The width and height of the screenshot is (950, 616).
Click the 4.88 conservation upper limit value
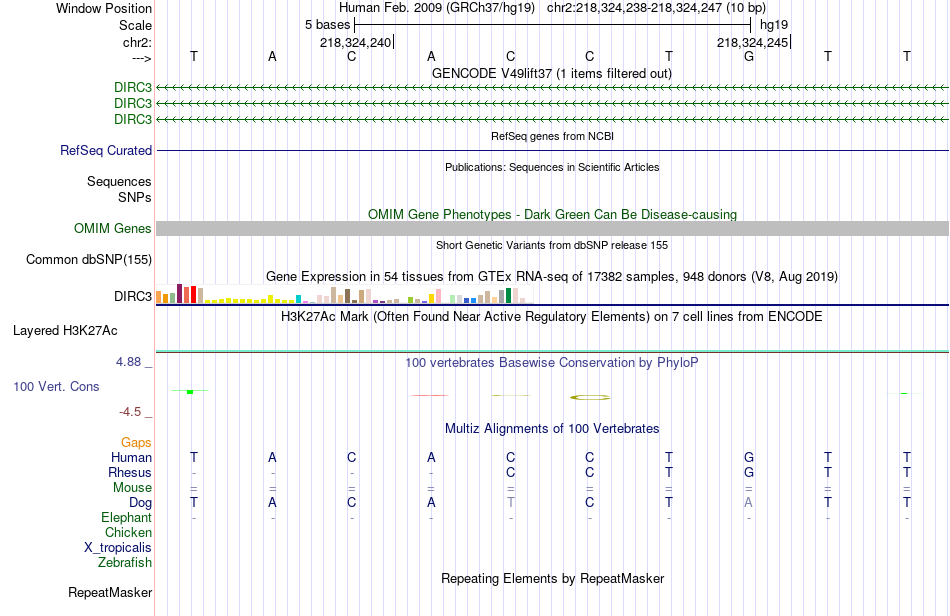pos(128,362)
